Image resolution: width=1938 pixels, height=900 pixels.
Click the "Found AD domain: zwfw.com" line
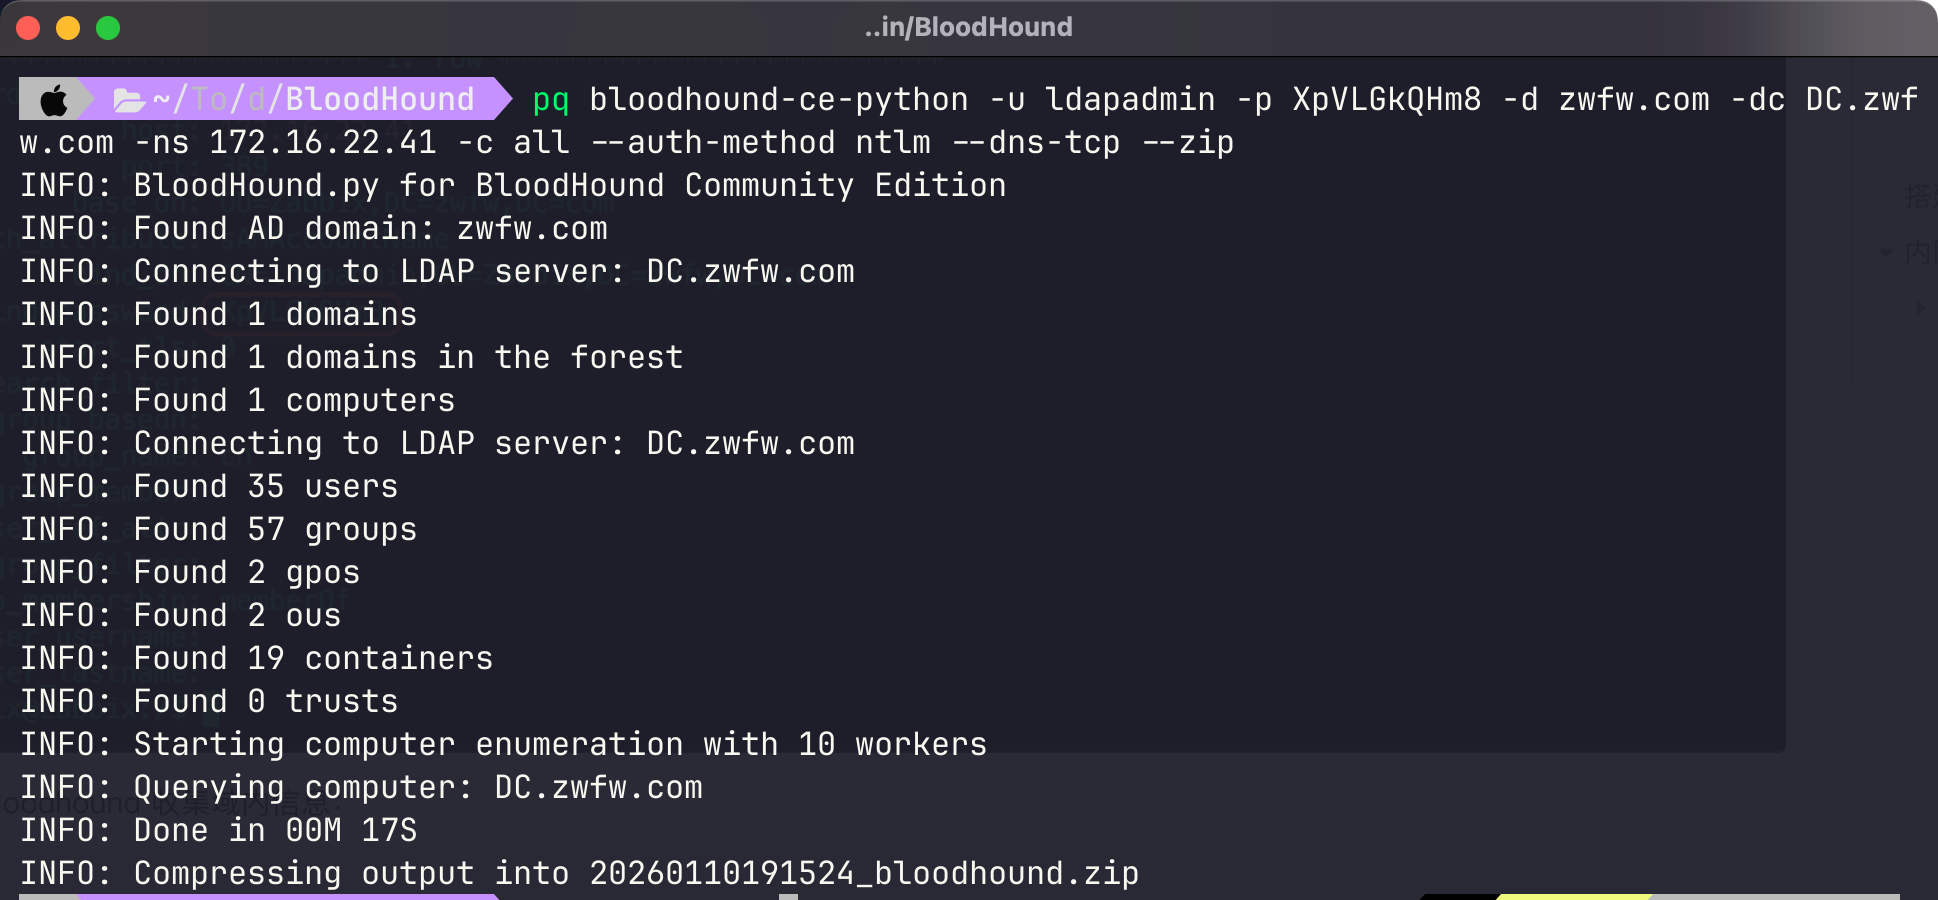tap(370, 229)
